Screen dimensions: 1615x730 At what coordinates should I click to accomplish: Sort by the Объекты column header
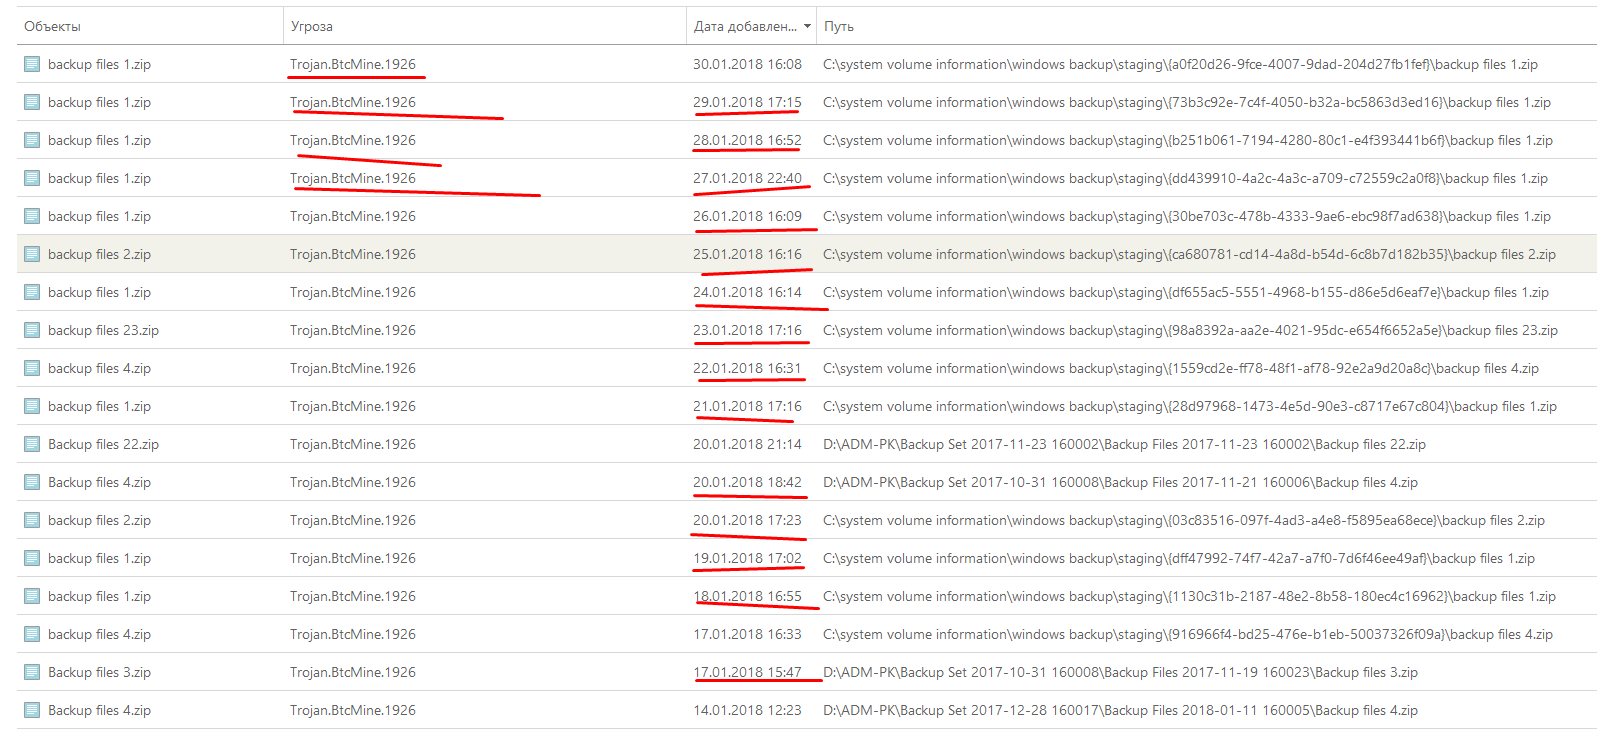point(52,27)
